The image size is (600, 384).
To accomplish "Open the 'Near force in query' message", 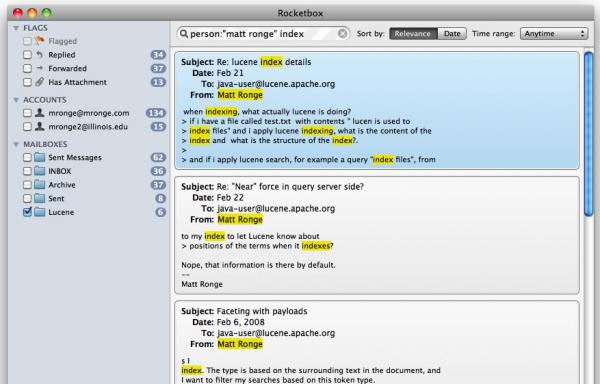I will (377, 235).
